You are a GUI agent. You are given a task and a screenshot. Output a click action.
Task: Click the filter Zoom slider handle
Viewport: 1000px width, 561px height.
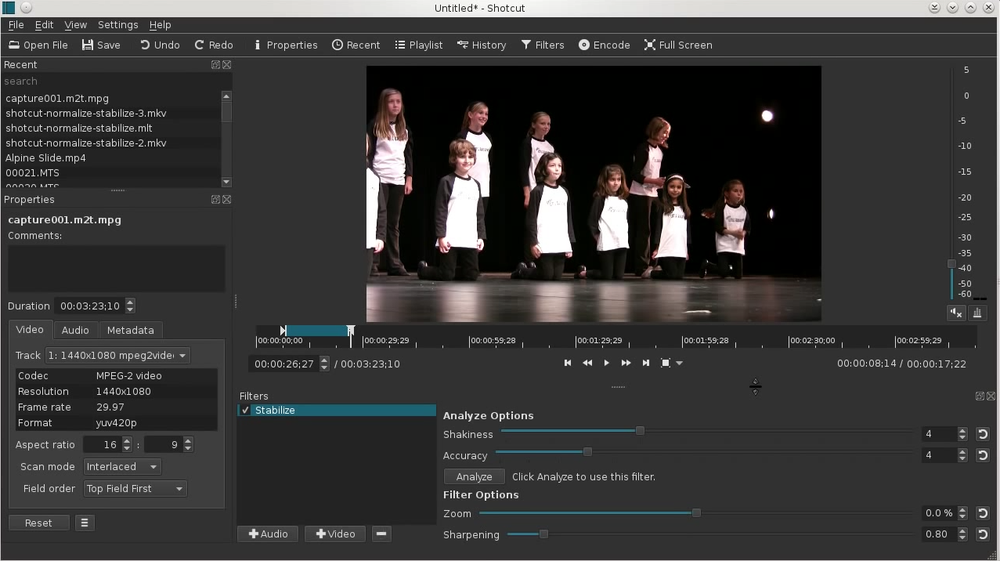tap(696, 513)
